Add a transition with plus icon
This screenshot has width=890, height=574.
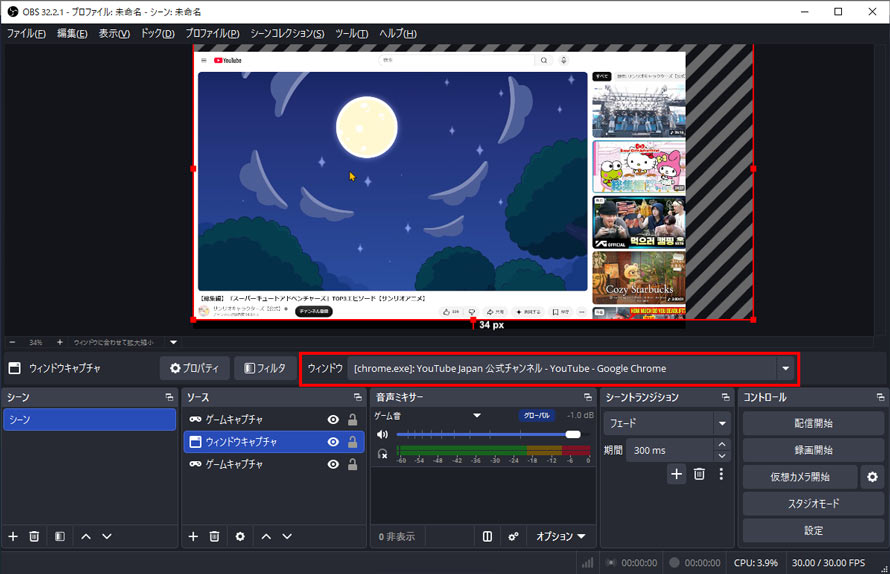pyautogui.click(x=677, y=474)
